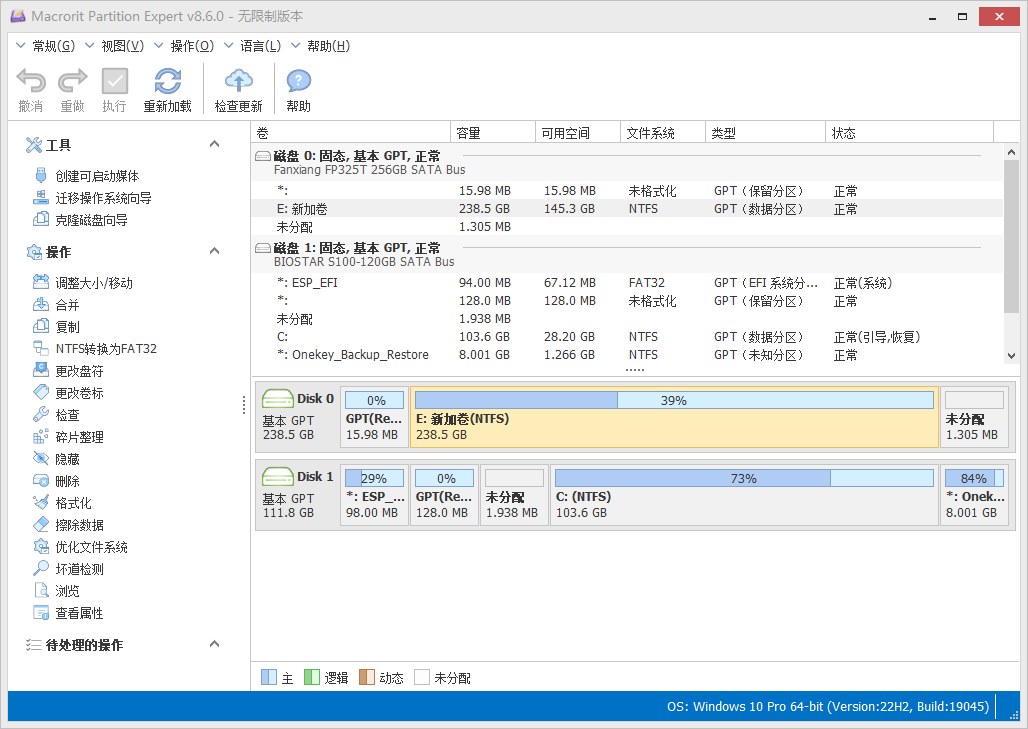Select 磁盘 0 header row
Viewport: 1028px width, 729px height.
[627, 163]
